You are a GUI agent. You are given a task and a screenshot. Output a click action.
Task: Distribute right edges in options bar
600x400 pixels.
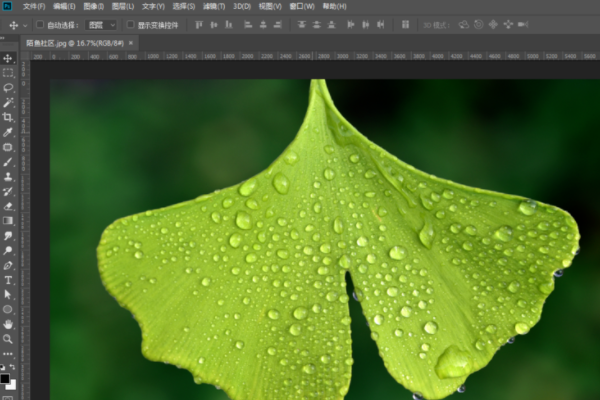381,25
